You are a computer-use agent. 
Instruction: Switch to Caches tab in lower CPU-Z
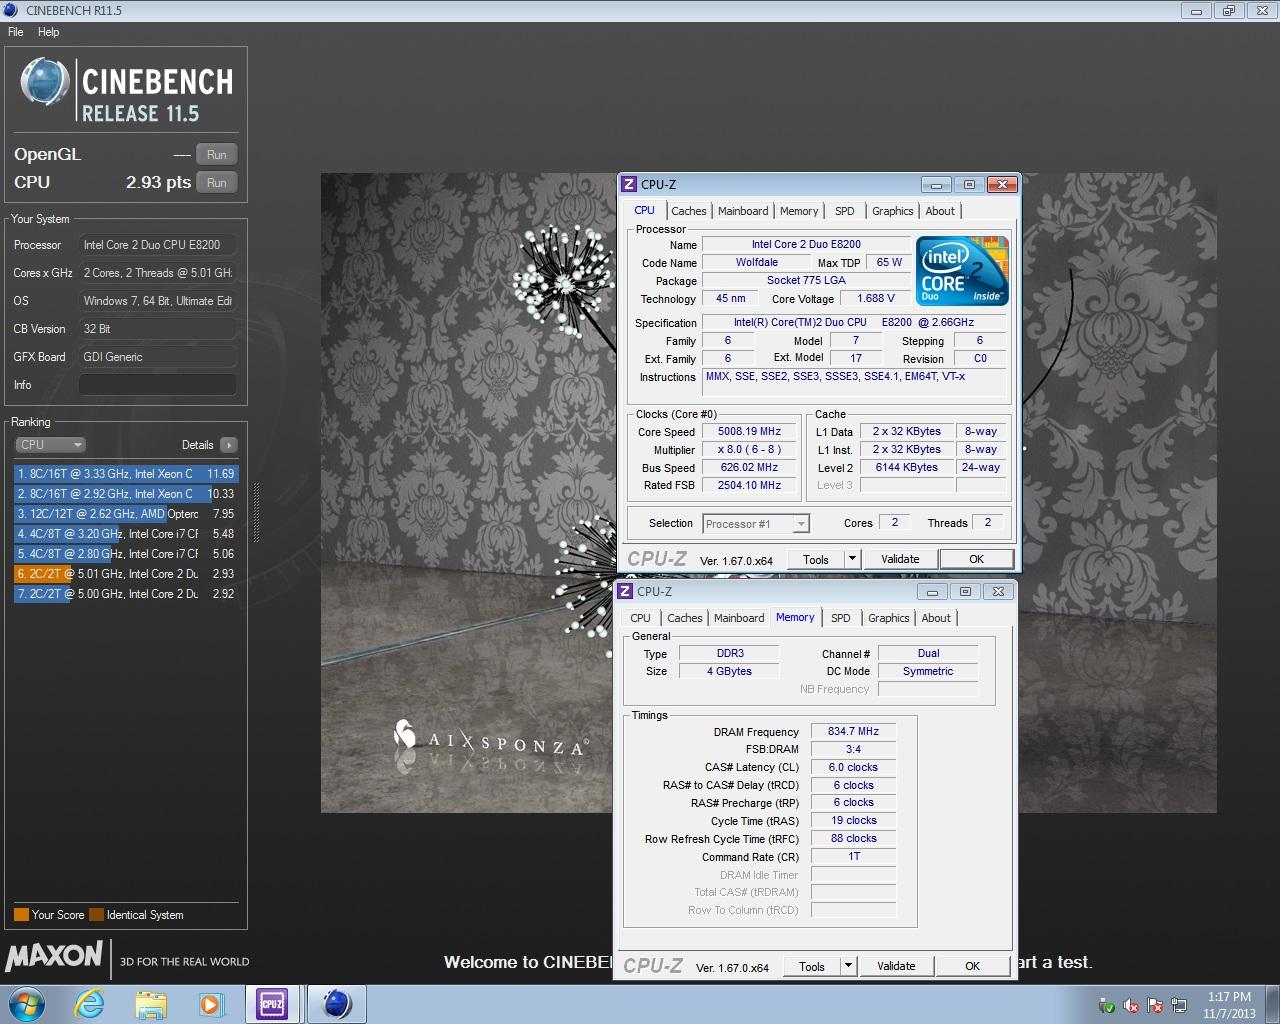[685, 618]
